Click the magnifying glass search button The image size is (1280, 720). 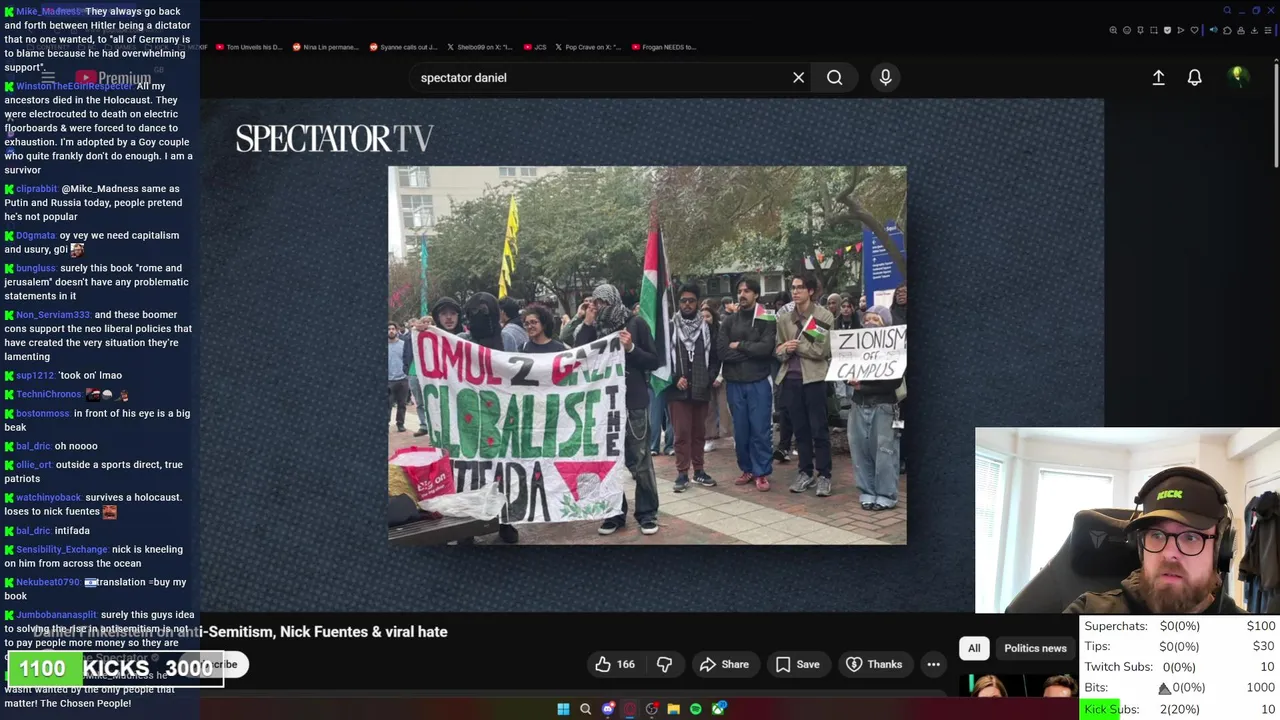point(834,77)
